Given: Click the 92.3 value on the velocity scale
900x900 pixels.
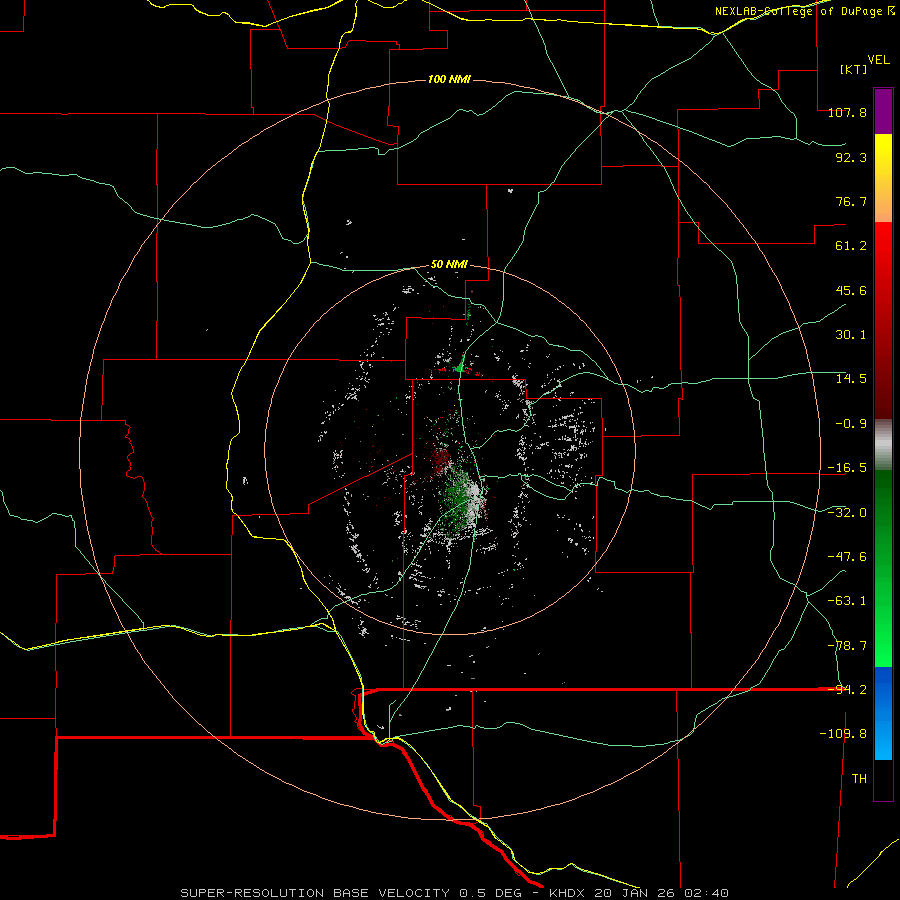Looking at the screenshot, I should click(x=851, y=157).
